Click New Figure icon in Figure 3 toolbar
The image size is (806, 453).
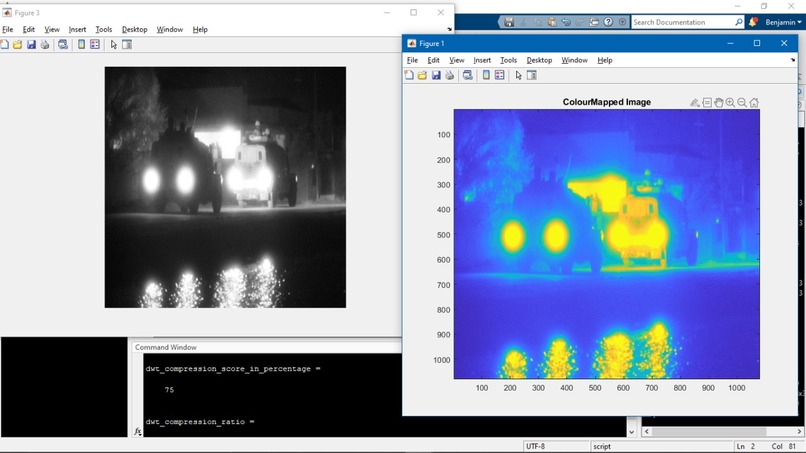tap(4, 45)
